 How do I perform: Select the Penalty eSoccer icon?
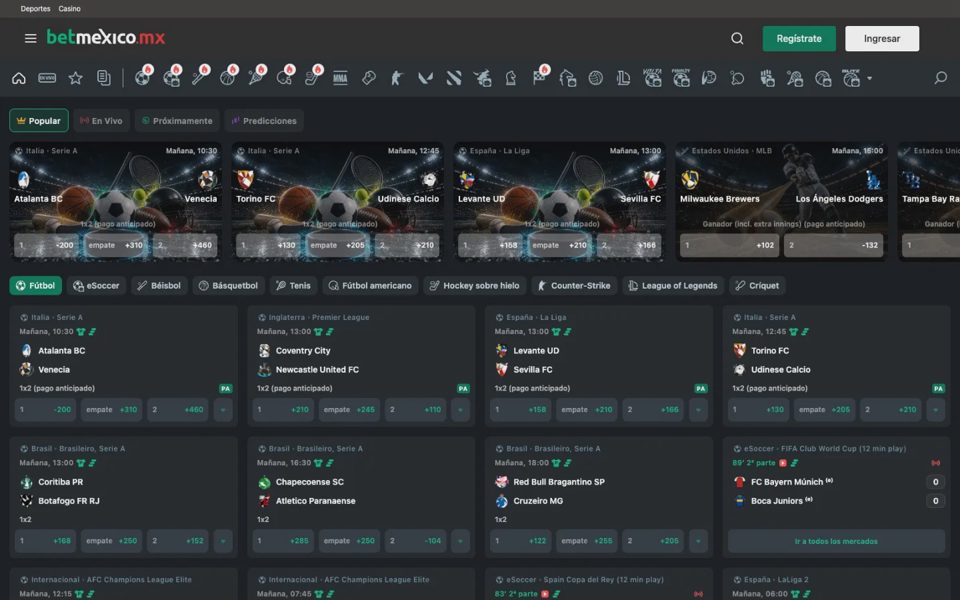pyautogui.click(x=681, y=78)
